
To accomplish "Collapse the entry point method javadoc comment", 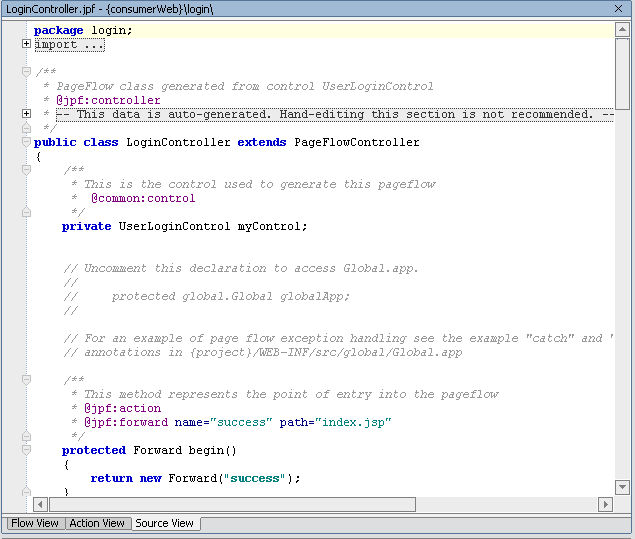I will tap(26, 380).
